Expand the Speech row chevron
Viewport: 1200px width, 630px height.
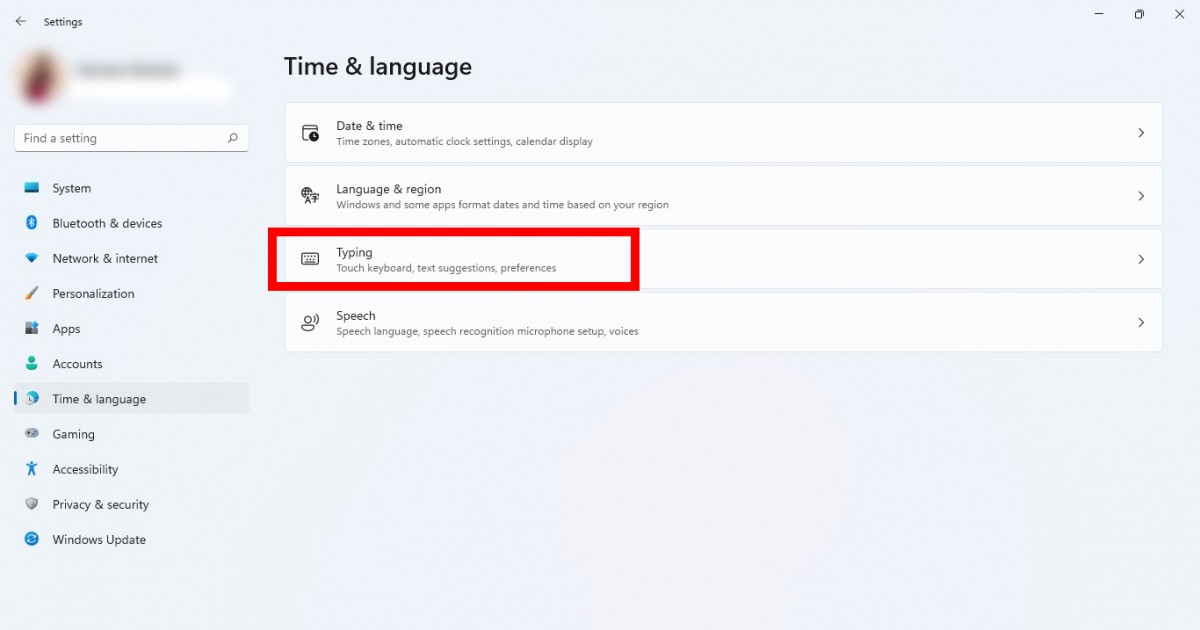click(x=1141, y=322)
